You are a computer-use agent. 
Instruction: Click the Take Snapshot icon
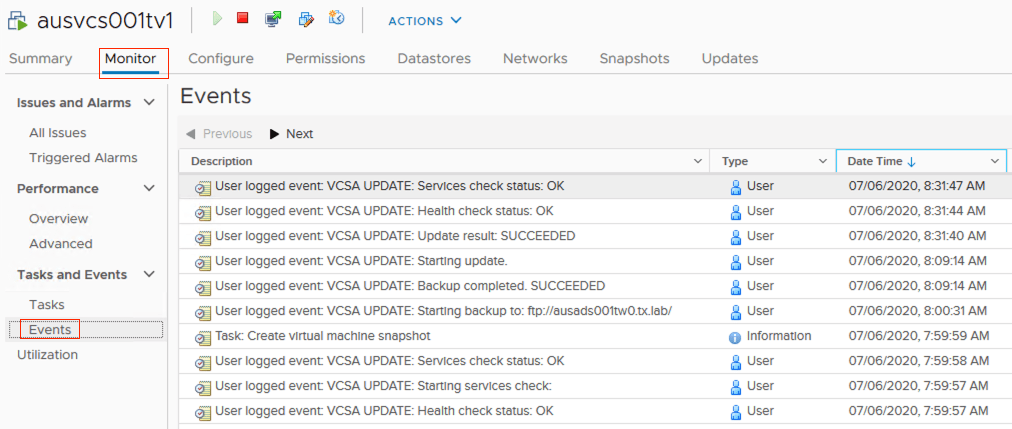[337, 19]
